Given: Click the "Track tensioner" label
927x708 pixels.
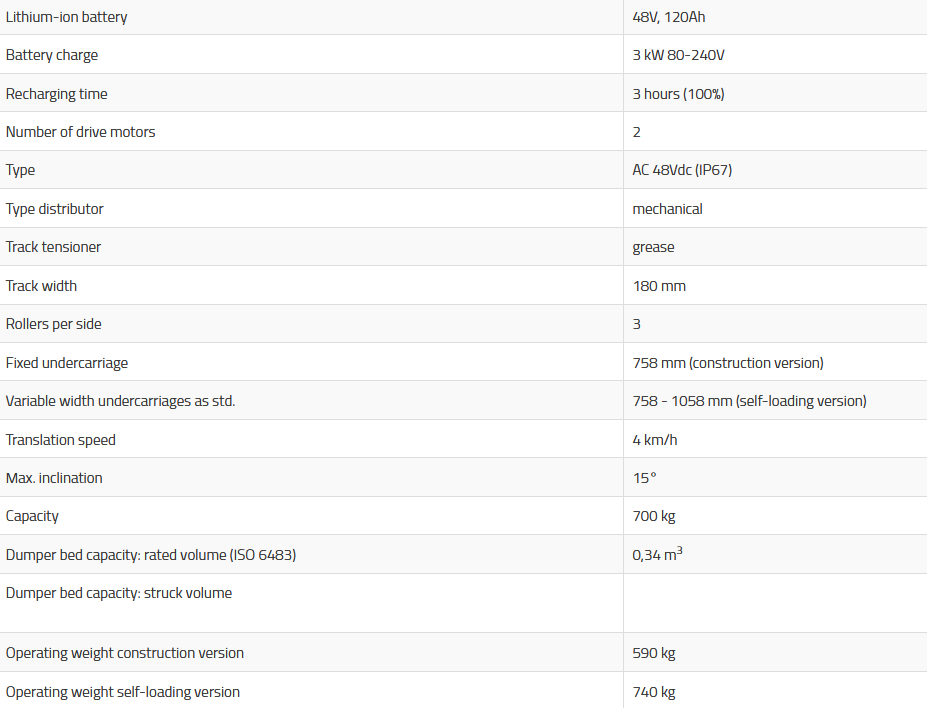Looking at the screenshot, I should coord(54,247).
